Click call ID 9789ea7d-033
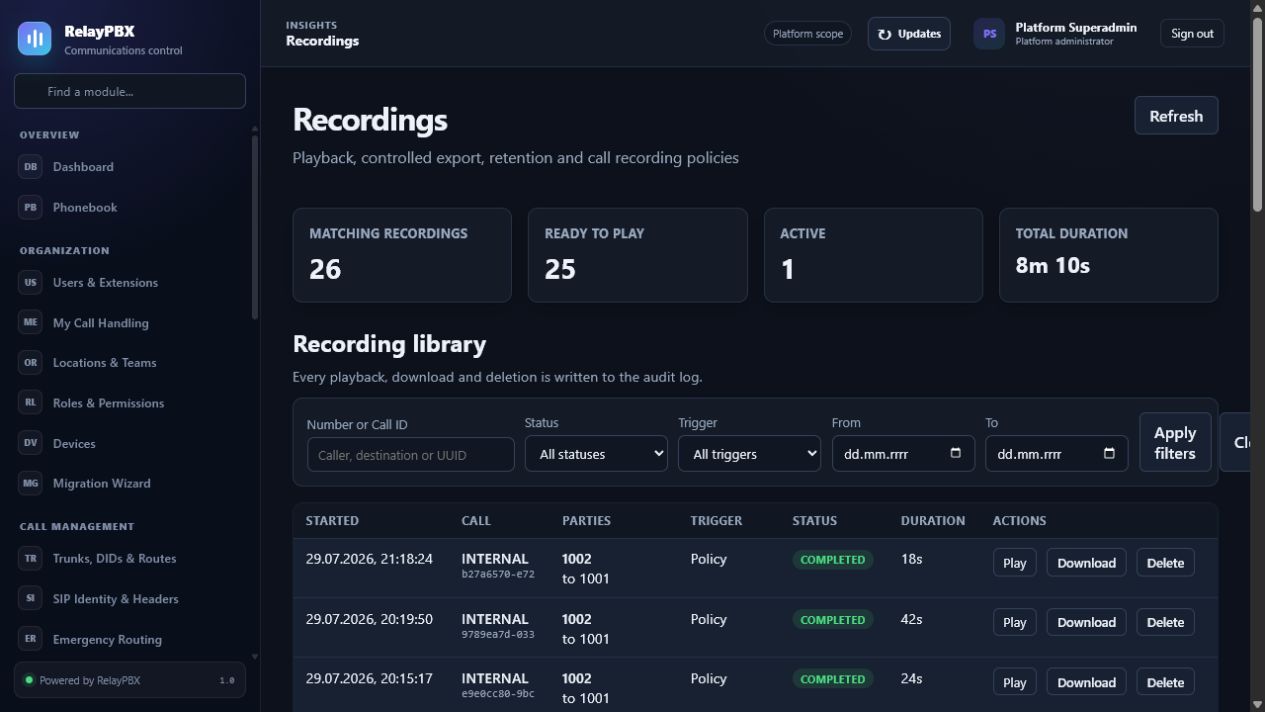Screen dimensions: 1265x712 point(498,634)
